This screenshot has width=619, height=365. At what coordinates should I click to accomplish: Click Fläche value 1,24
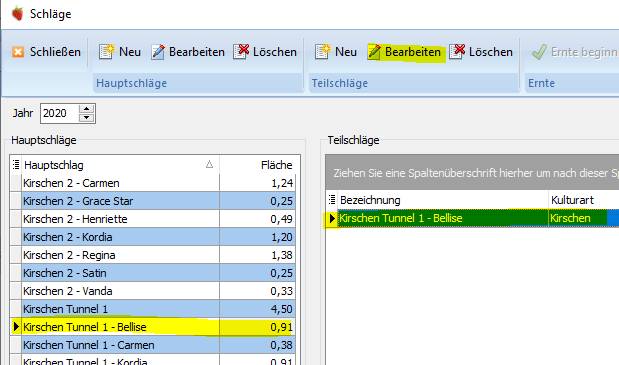tap(282, 183)
